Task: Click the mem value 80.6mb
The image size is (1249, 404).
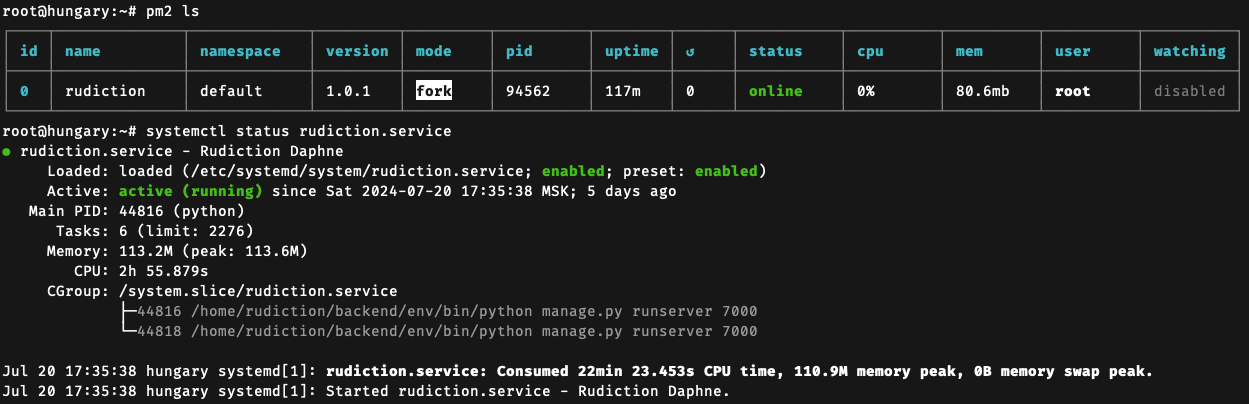Action: tap(982, 91)
